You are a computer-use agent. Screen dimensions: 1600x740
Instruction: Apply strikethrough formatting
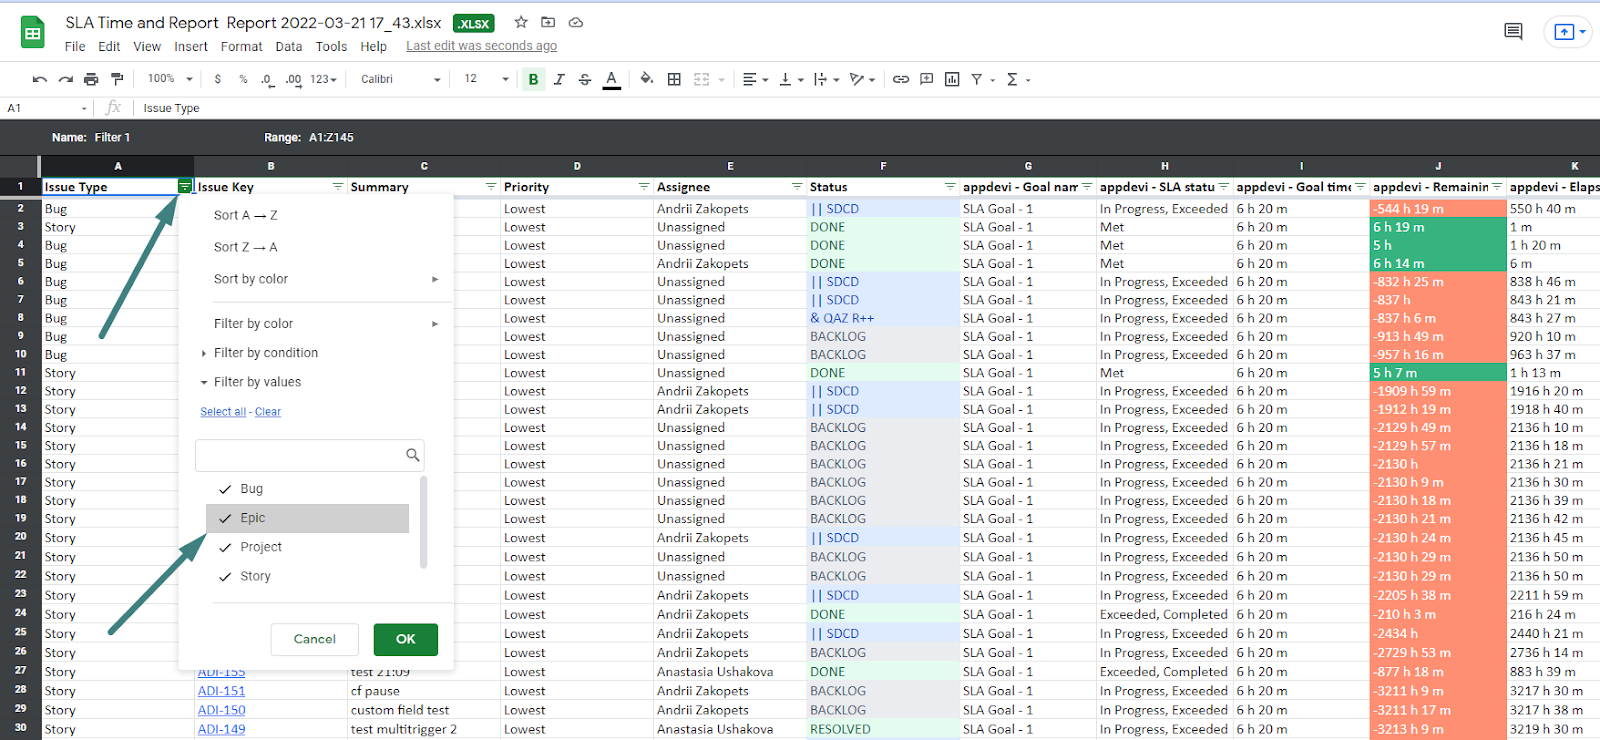[x=585, y=79]
